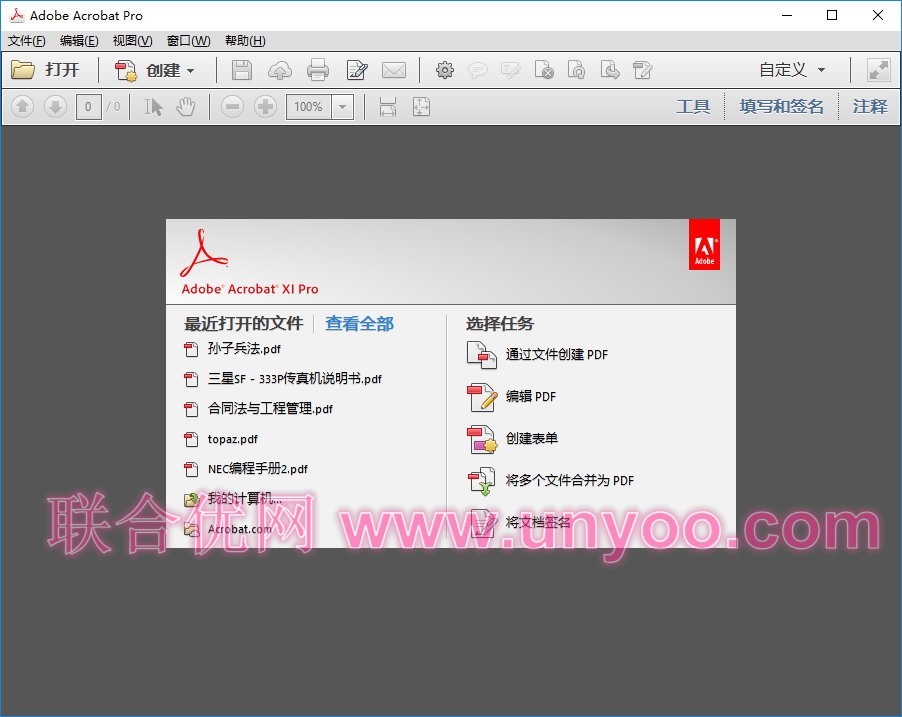Click the speech bubble comment icon
Image resolution: width=902 pixels, height=717 pixels.
click(x=477, y=70)
